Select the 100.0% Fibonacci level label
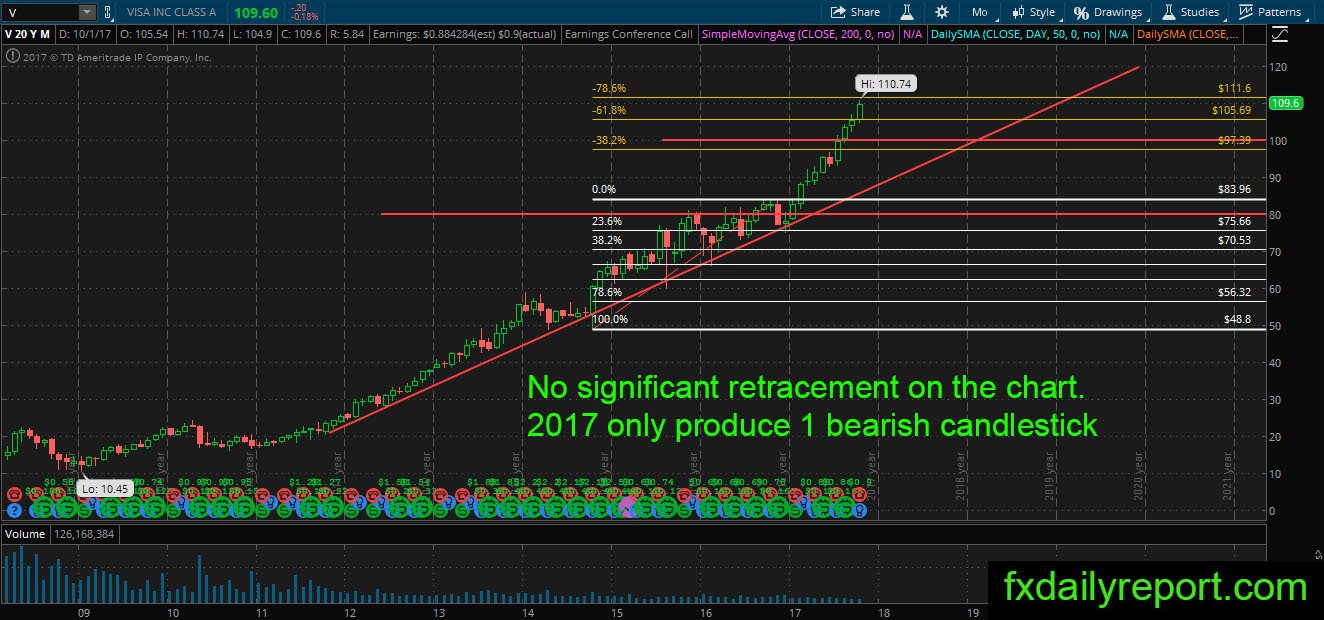The width and height of the screenshot is (1324, 620). (x=610, y=320)
